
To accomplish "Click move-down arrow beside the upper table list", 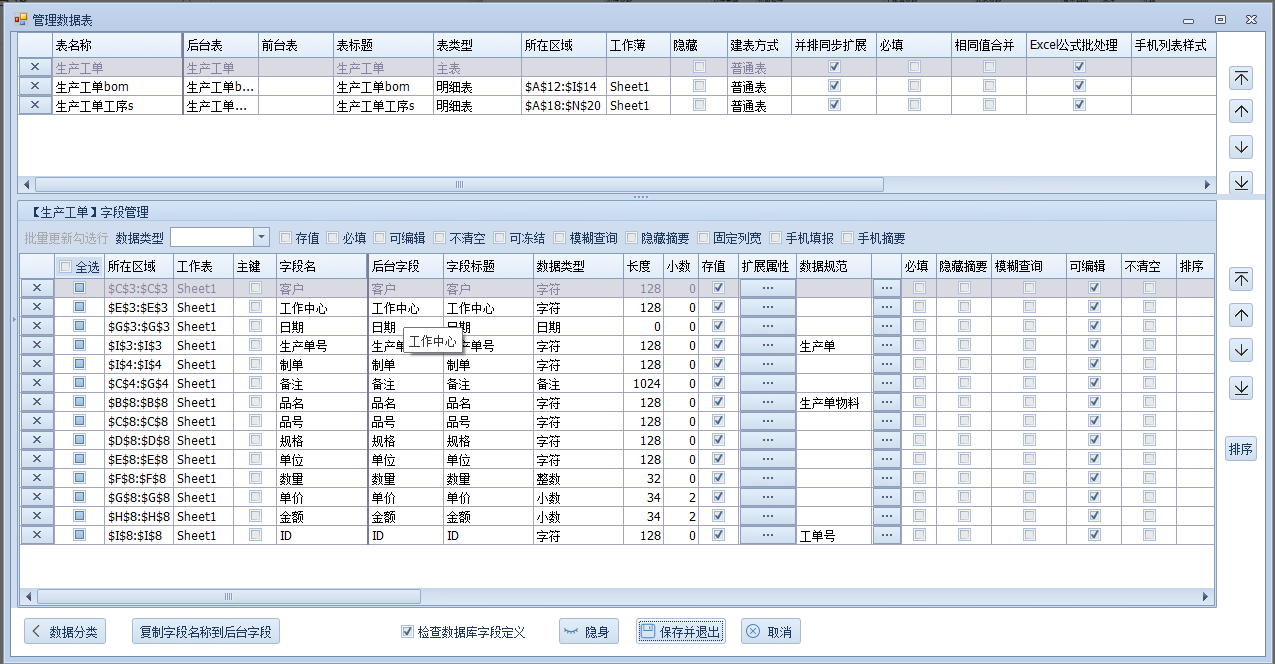I will point(1241,147).
